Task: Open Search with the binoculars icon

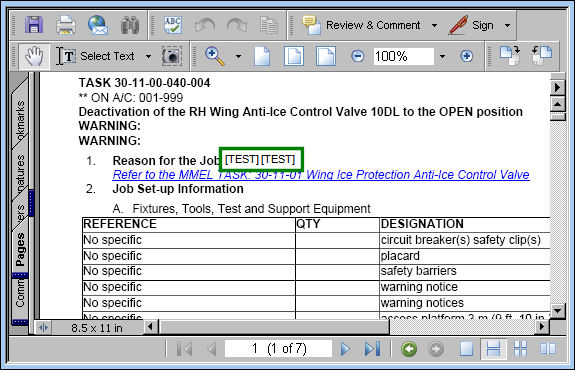Action: pos(130,25)
